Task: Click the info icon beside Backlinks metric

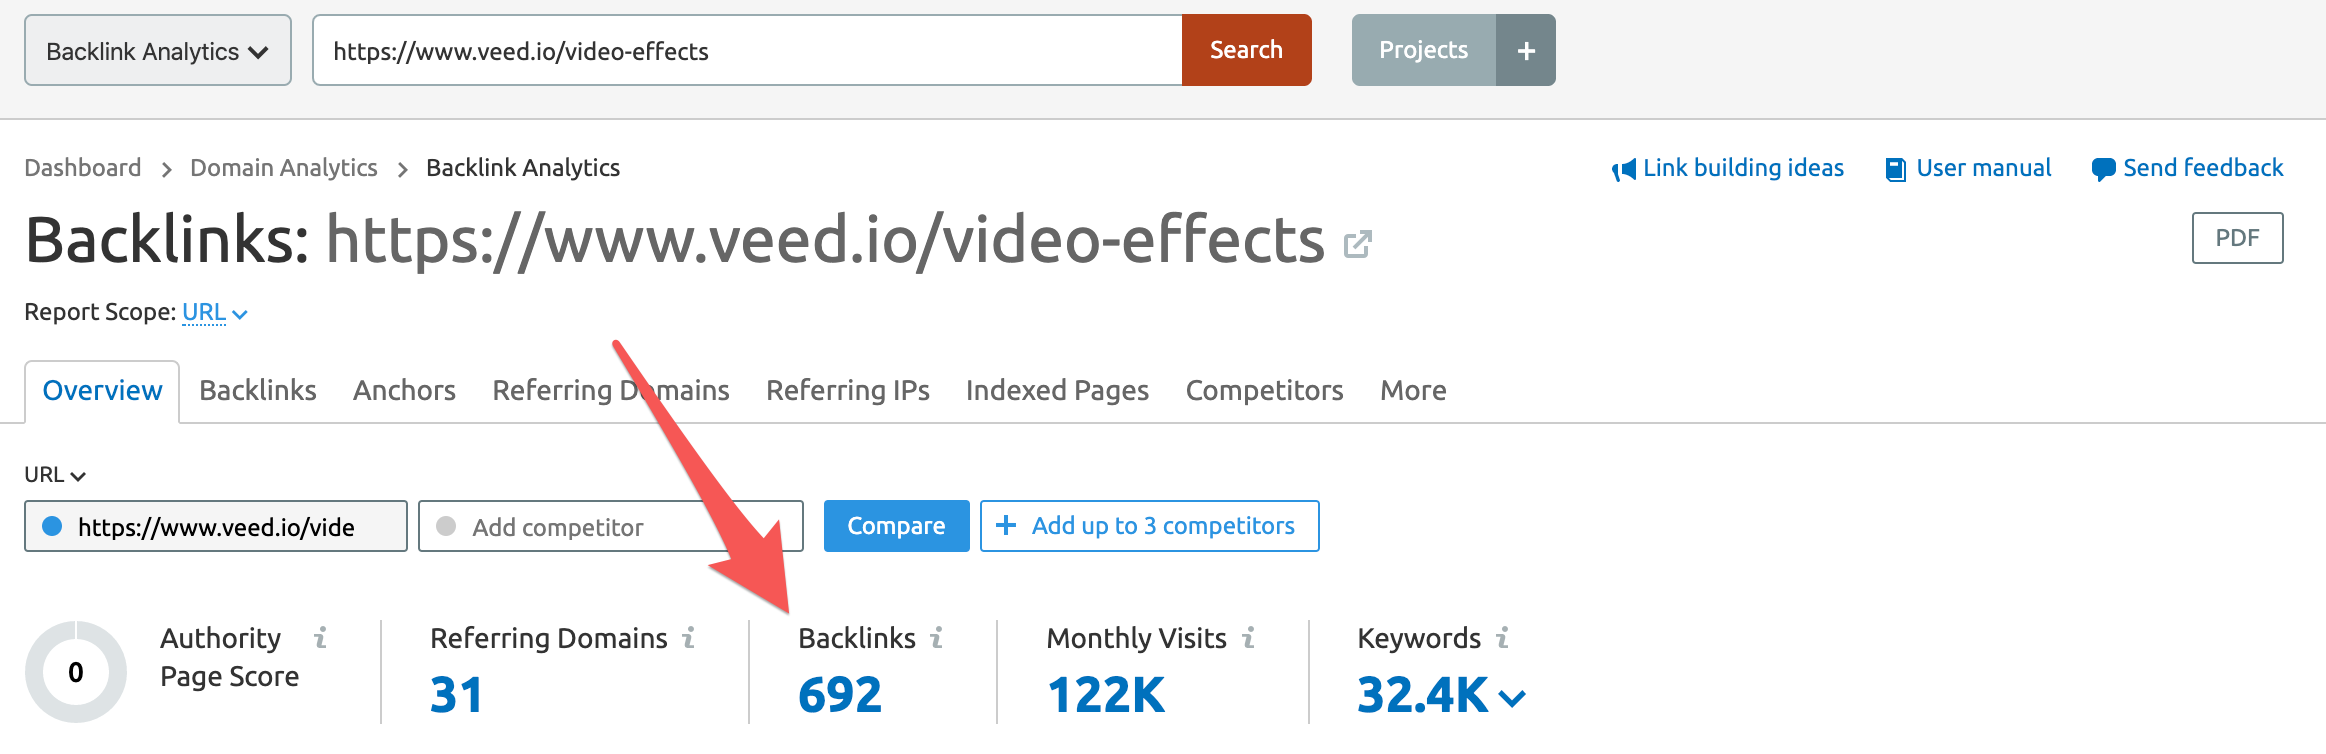Action: tap(936, 638)
